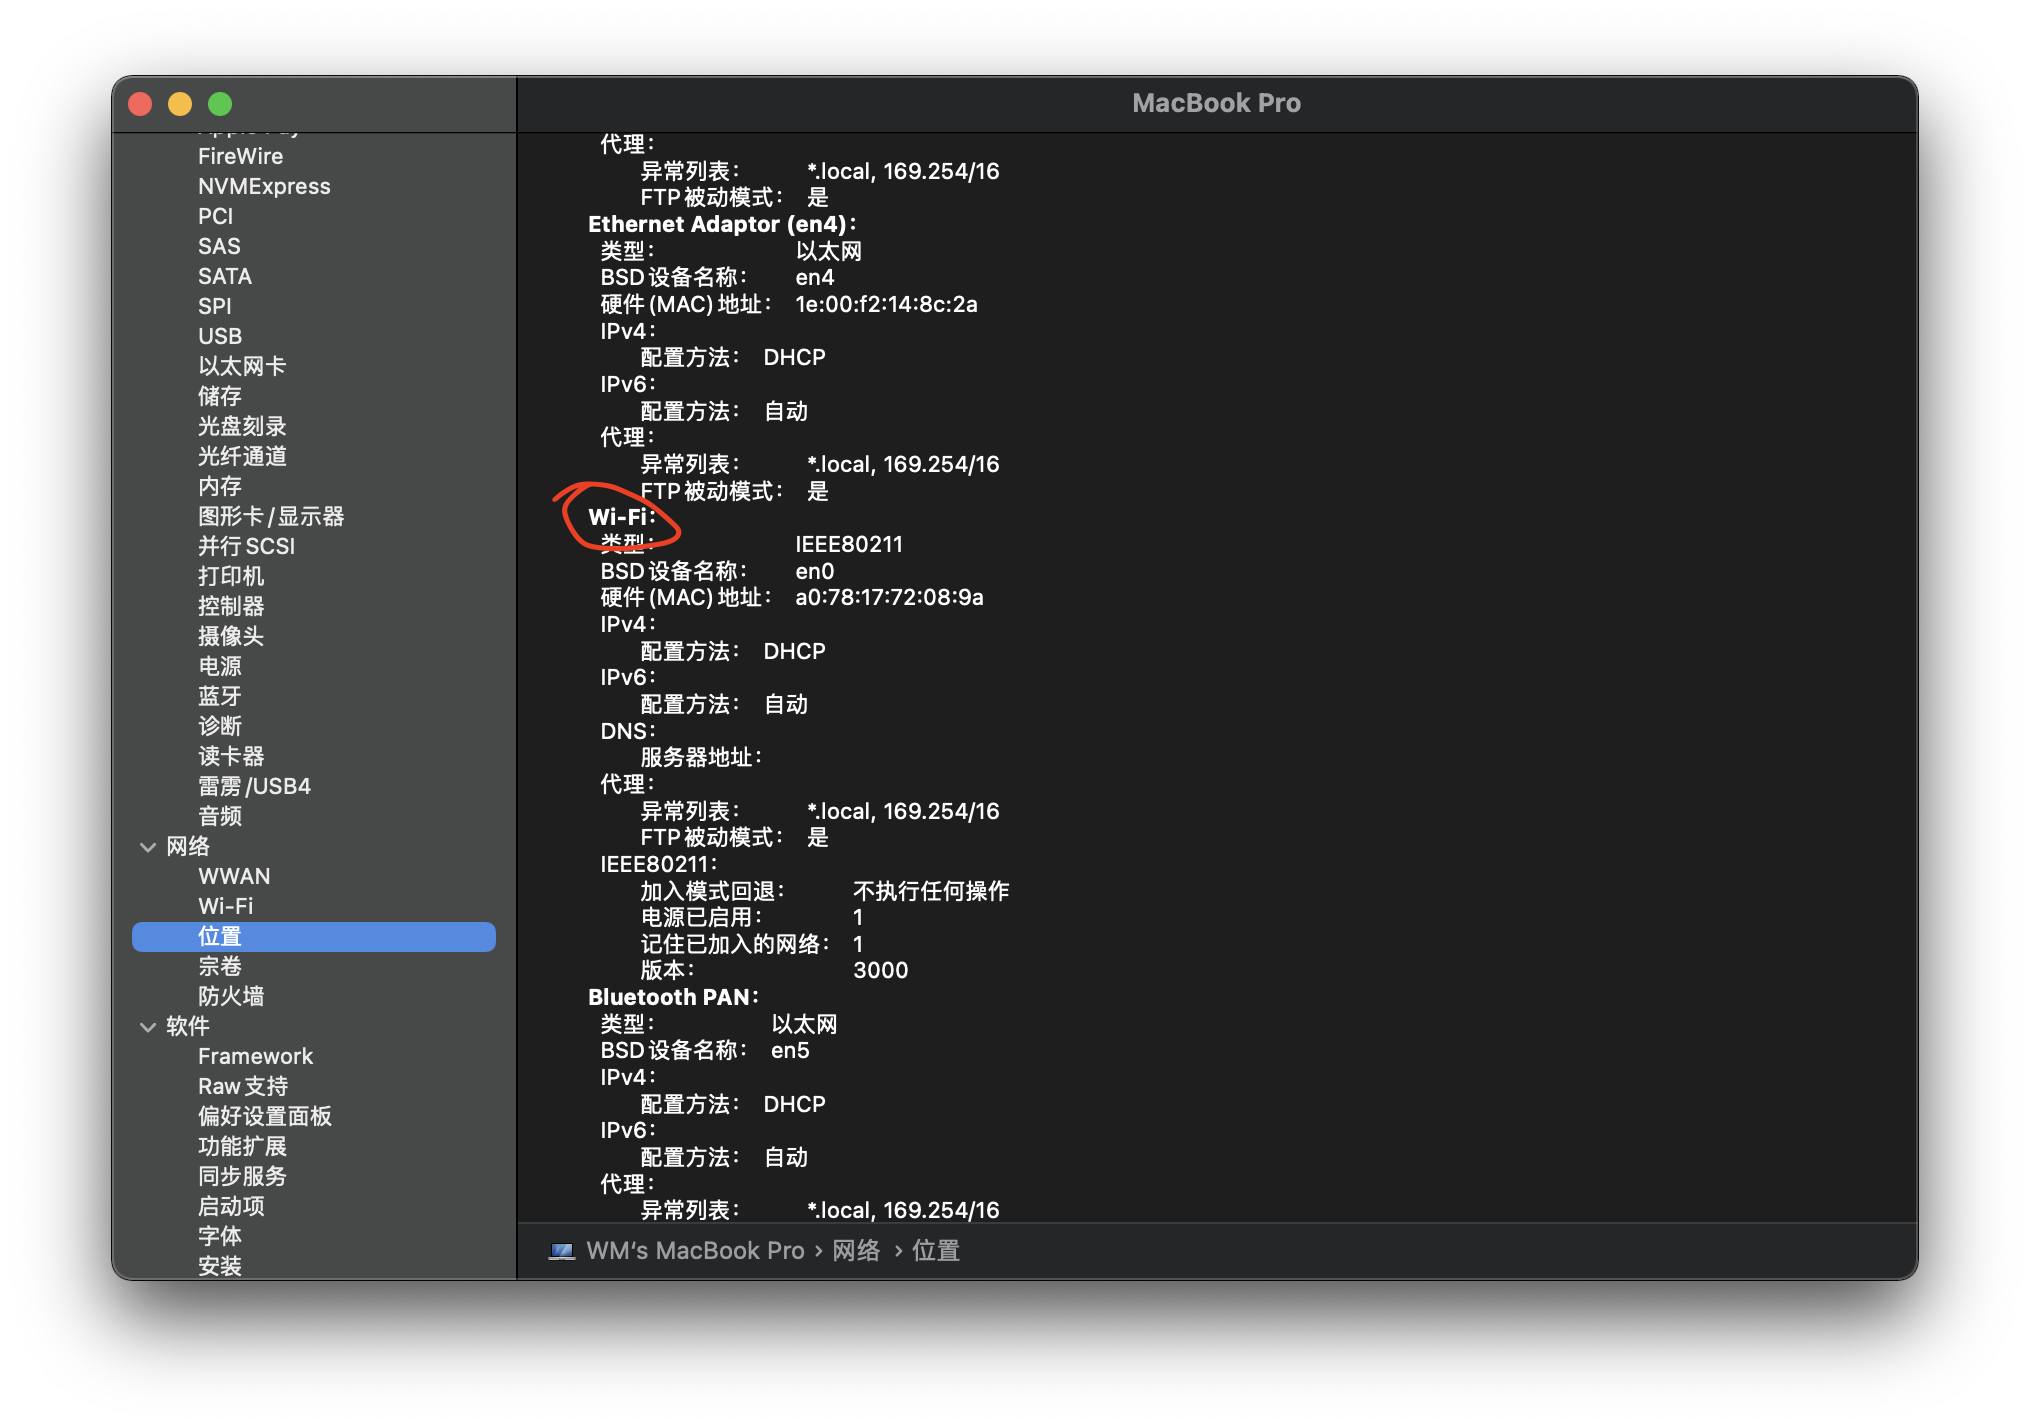Open 雷雳/USB4 entry
Image resolution: width=2030 pixels, height=1428 pixels.
[254, 786]
